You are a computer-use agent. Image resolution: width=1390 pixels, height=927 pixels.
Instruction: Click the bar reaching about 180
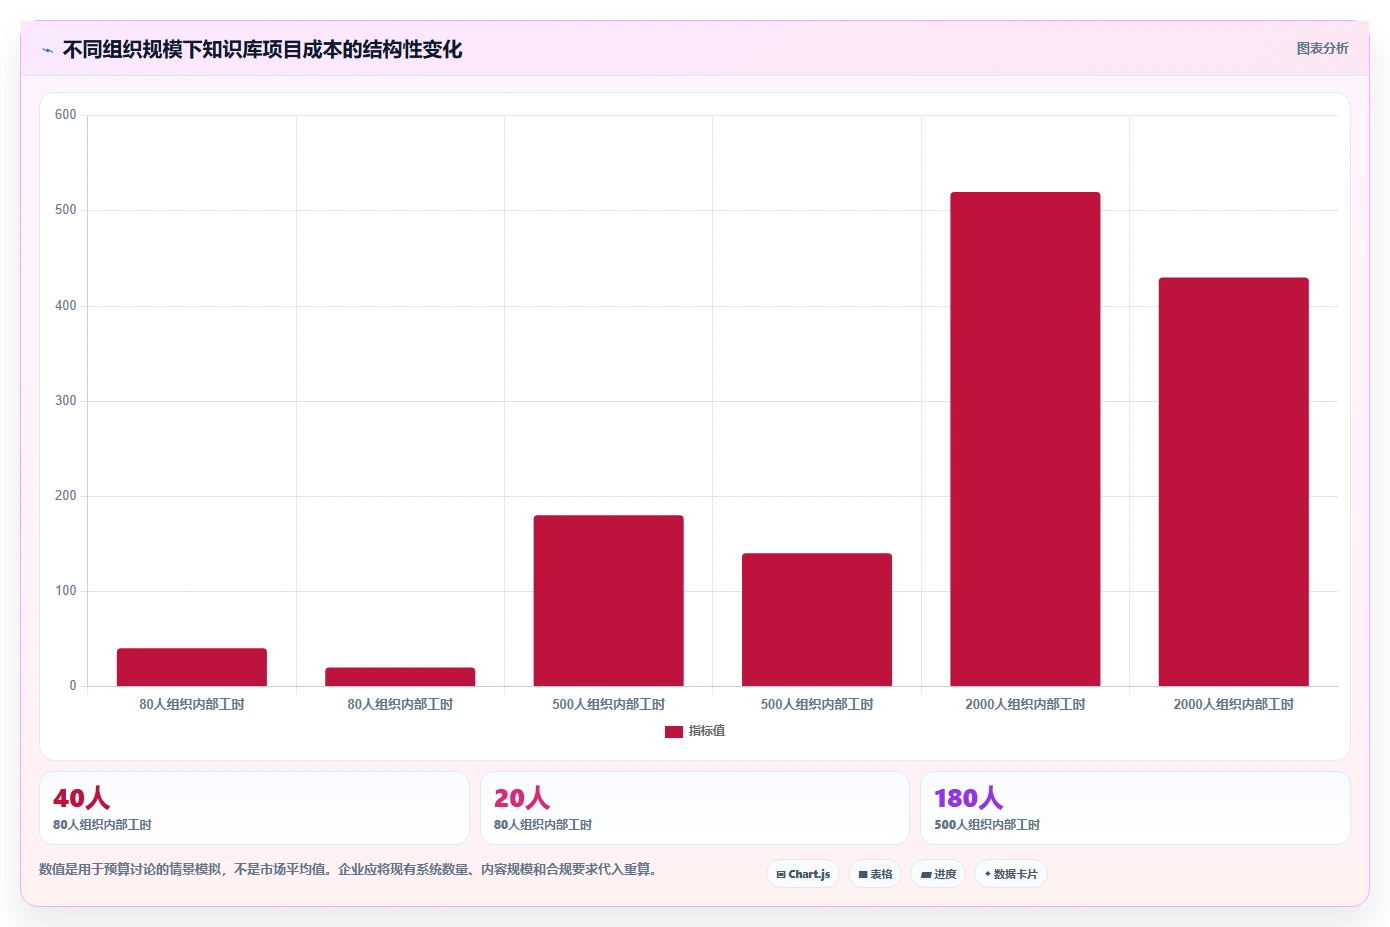(x=608, y=601)
